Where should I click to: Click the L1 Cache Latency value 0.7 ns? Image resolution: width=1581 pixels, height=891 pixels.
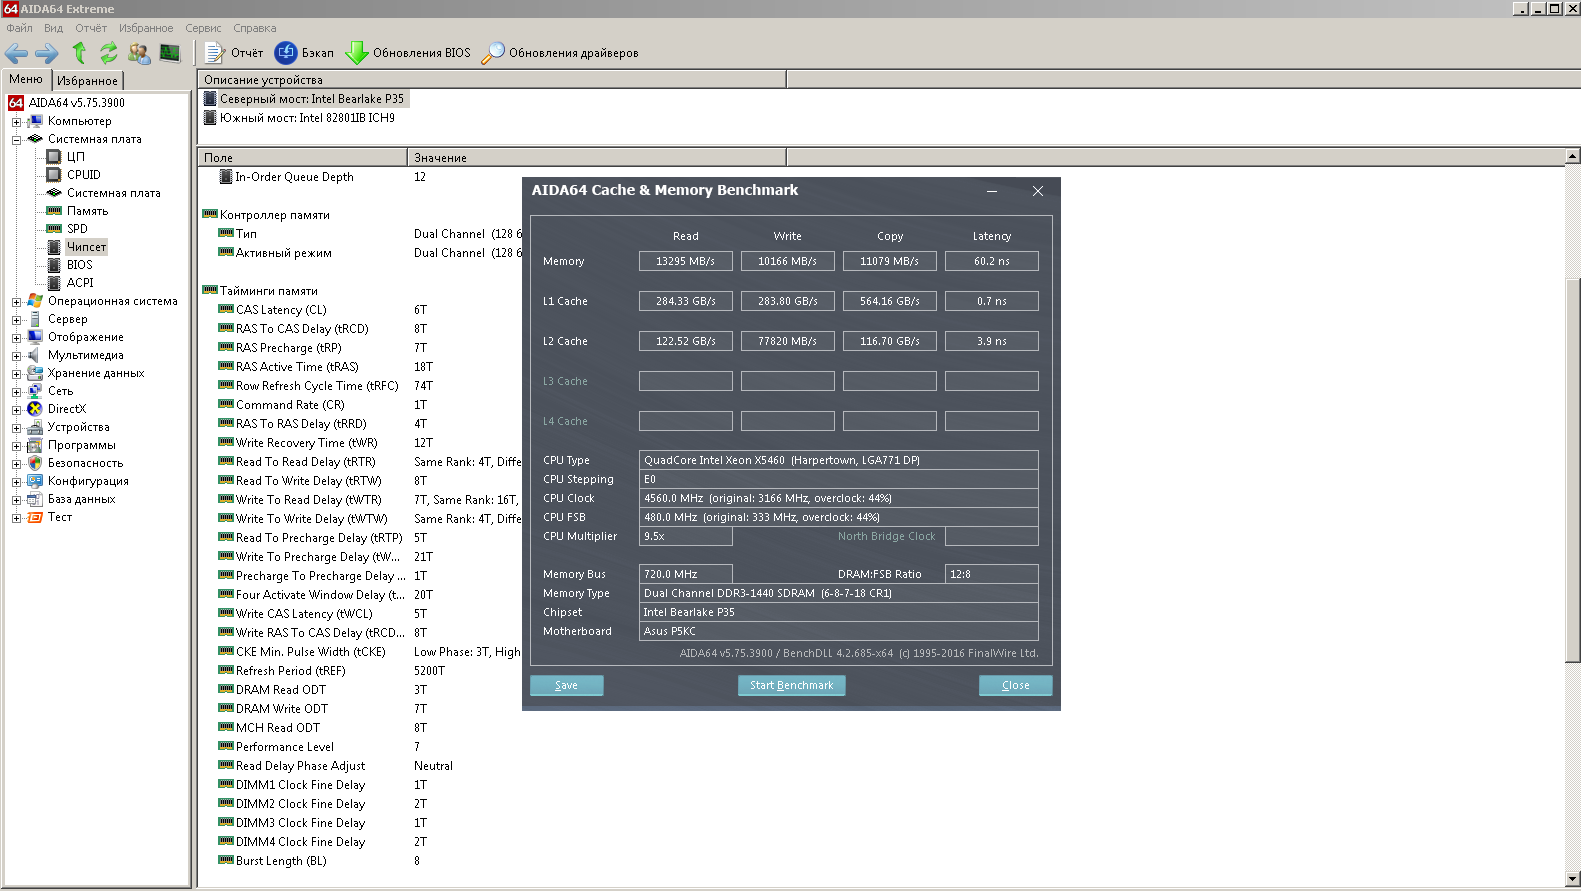click(x=992, y=301)
